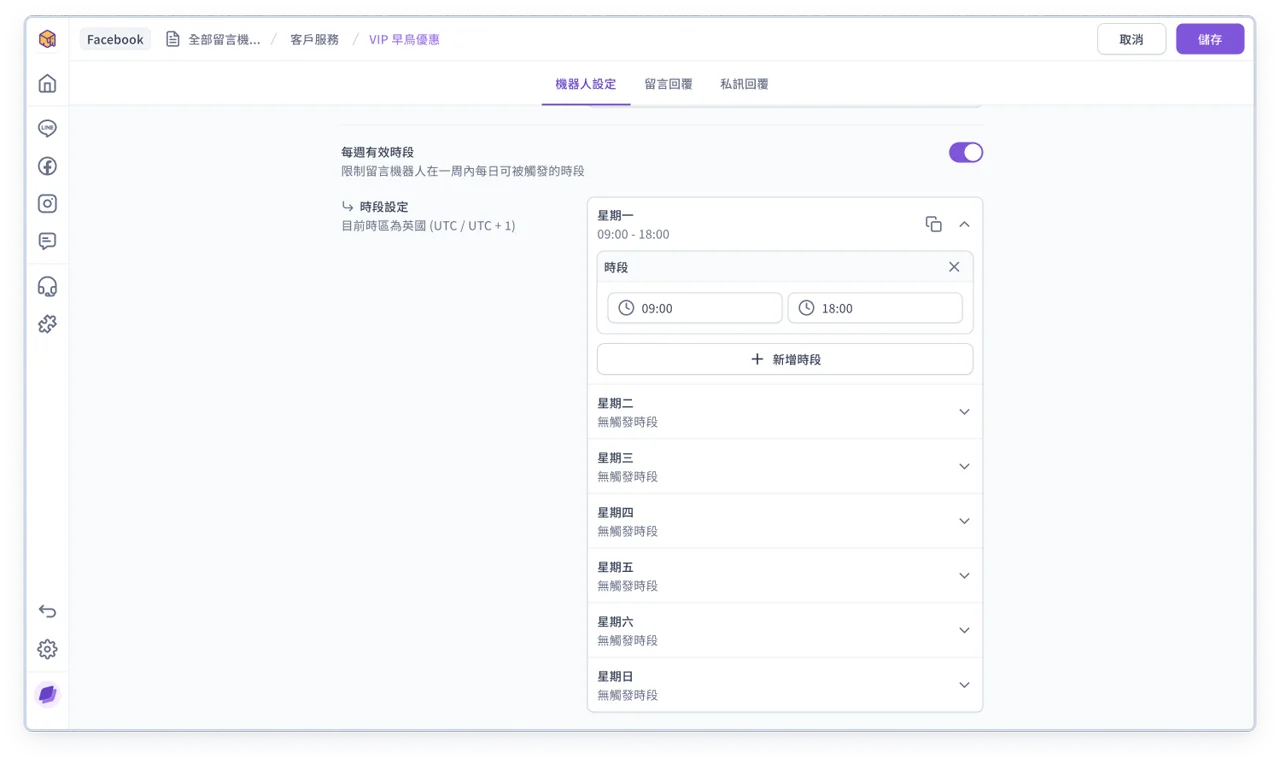This screenshot has width=1280, height=764.
Task: Open the LINE channel icon
Action: point(47,128)
